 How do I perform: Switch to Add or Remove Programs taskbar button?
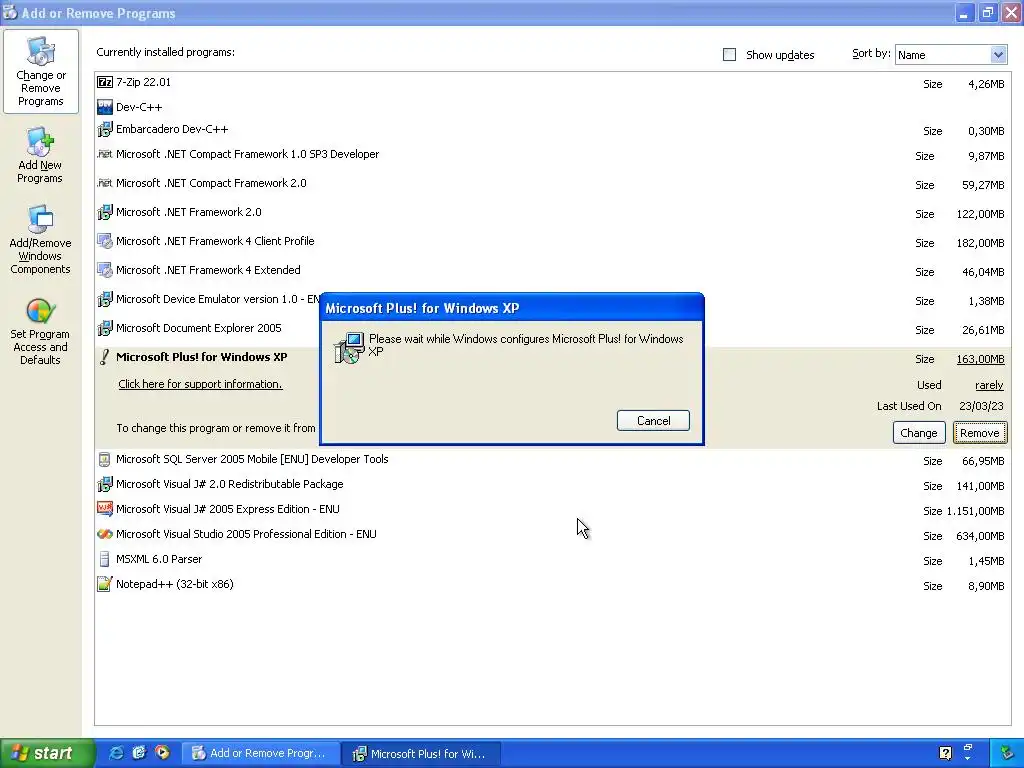261,753
